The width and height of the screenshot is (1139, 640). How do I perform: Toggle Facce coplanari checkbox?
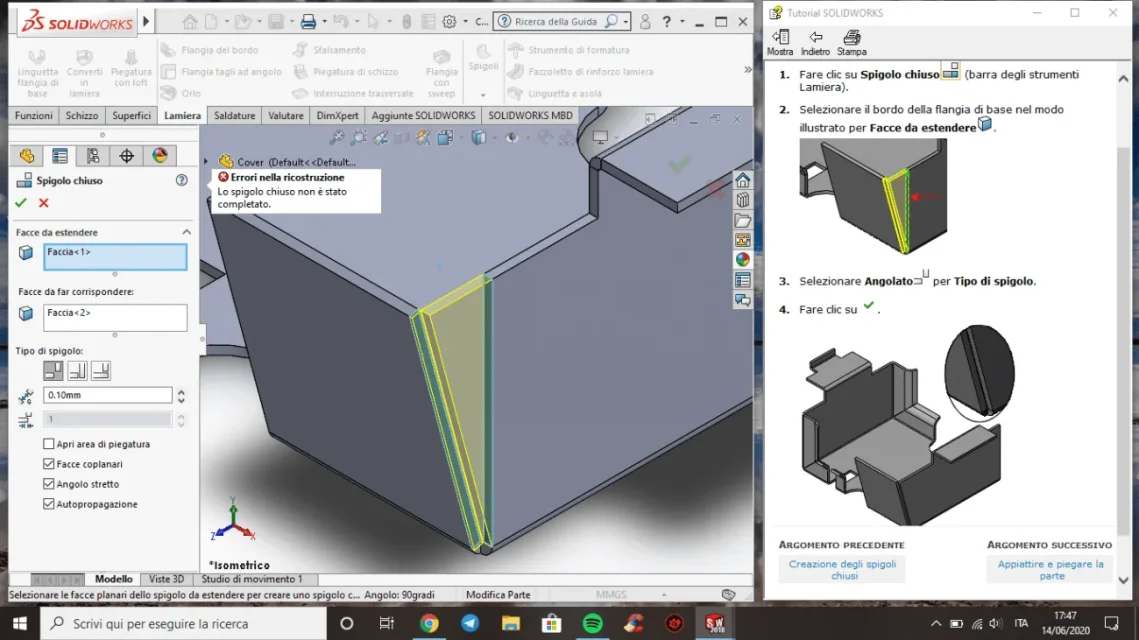[49, 463]
